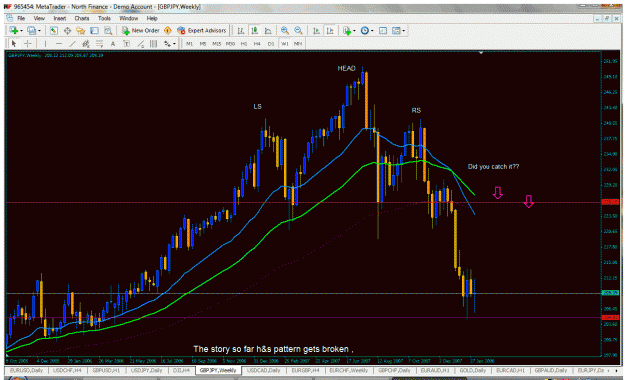This screenshot has height=380, width=625.
Task: Select the text A tool
Action: click(113, 43)
